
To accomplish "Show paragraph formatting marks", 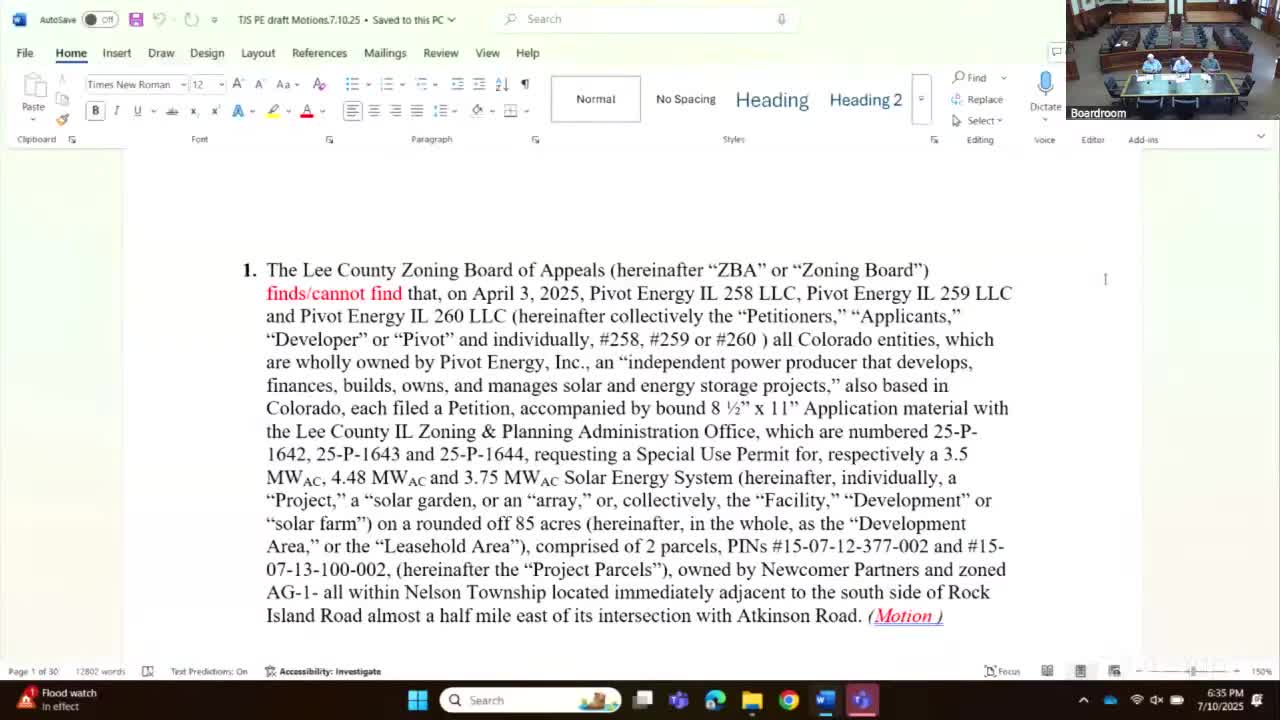I will coord(524,84).
